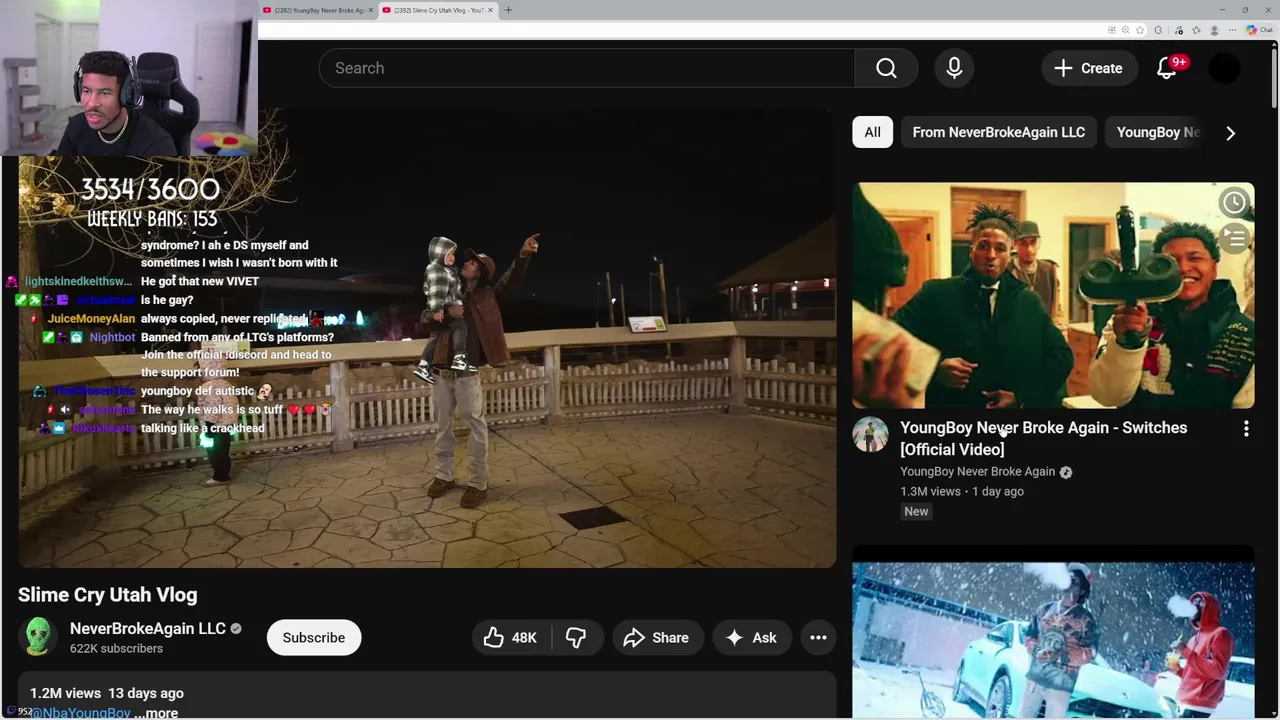Open NeverBrokeAgain LLC channel name link
This screenshot has height=720, width=1280.
[x=147, y=628]
